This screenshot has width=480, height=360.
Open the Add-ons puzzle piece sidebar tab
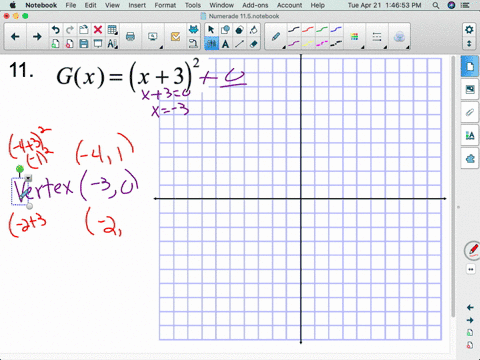[x=470, y=158]
